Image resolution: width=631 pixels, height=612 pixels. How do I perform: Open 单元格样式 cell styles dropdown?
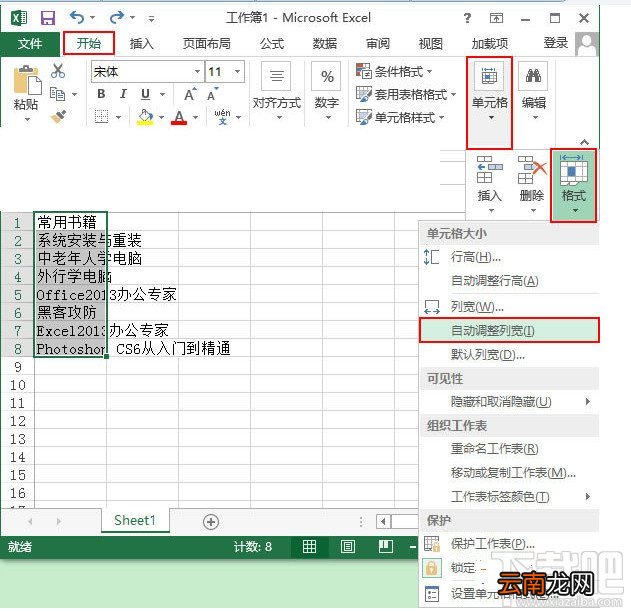coord(400,117)
